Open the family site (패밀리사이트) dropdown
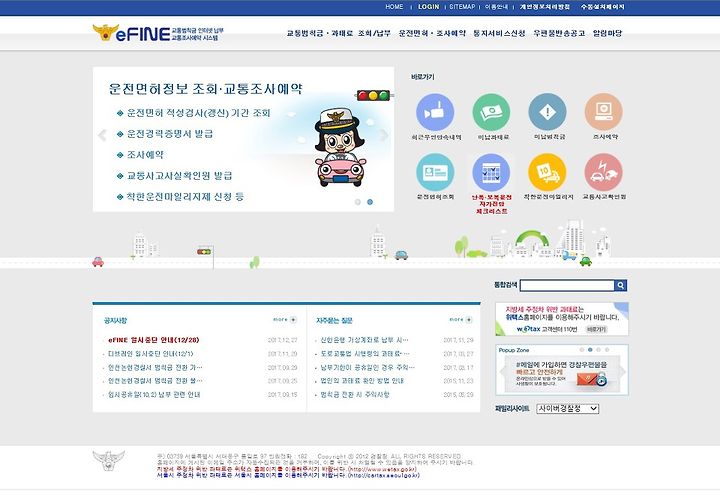 [568, 408]
